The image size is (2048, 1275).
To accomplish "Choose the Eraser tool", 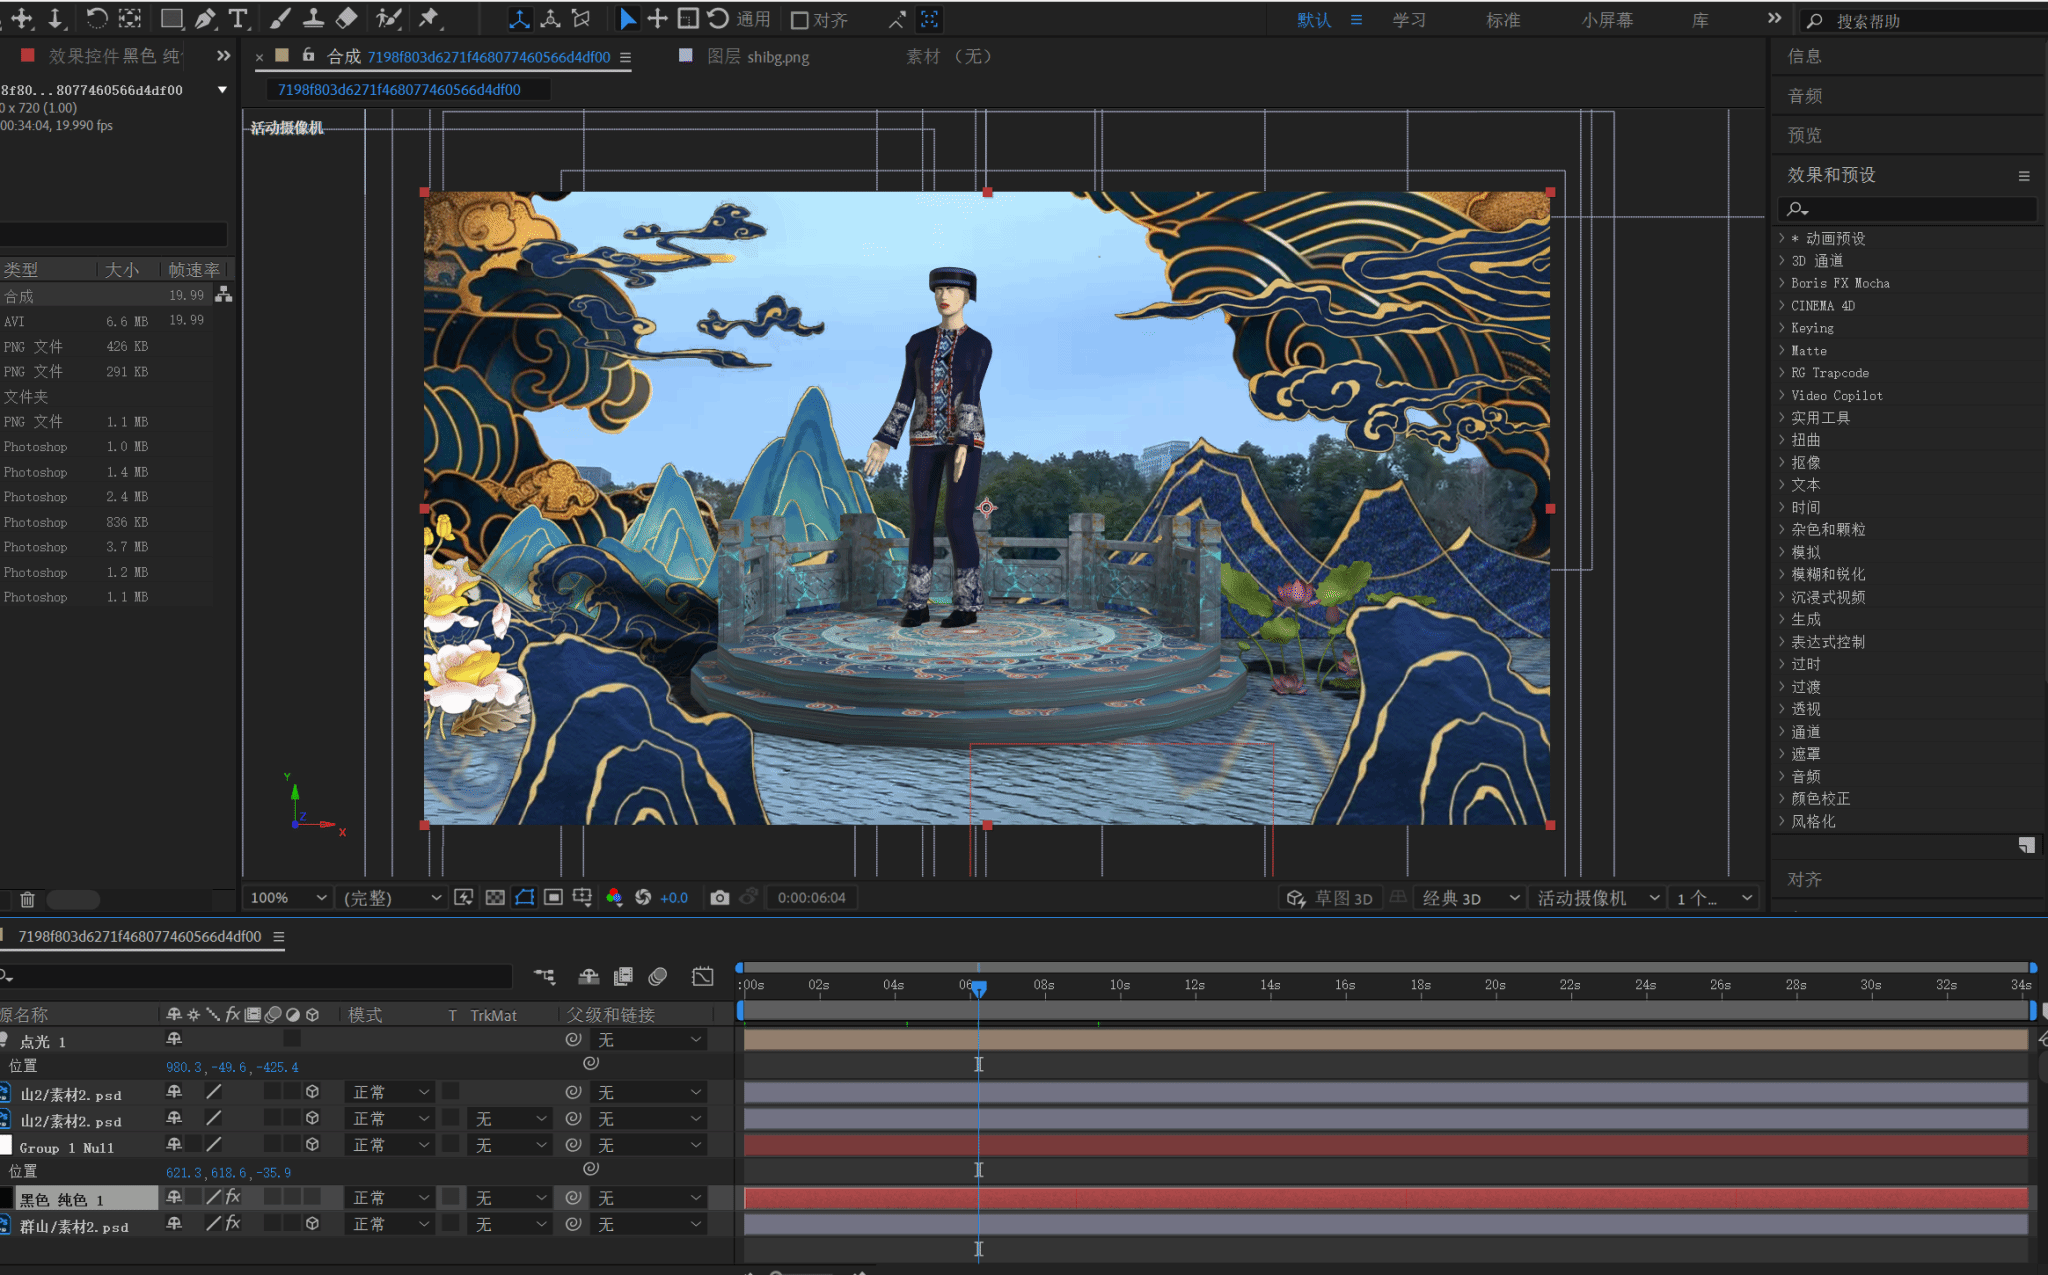I will tap(346, 18).
